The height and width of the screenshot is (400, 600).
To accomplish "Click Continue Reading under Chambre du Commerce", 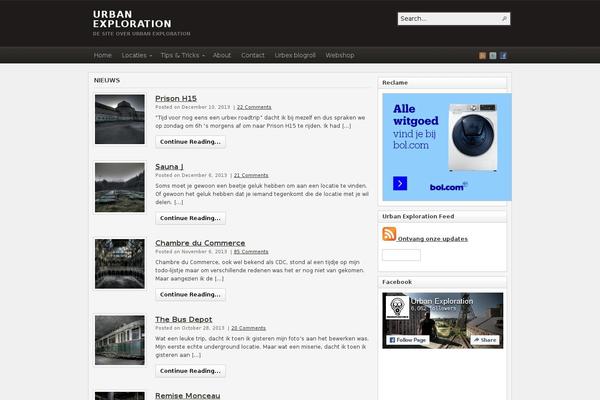I will 190,294.
